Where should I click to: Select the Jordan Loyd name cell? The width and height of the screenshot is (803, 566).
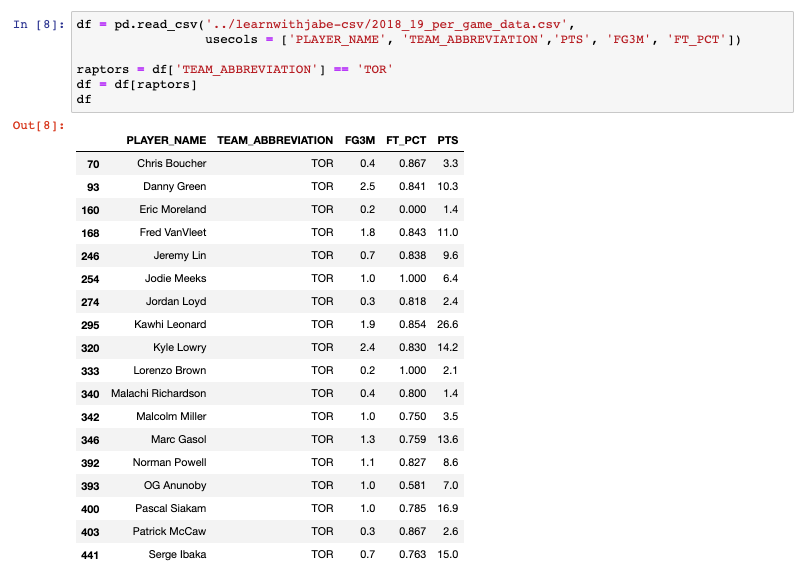click(x=176, y=302)
